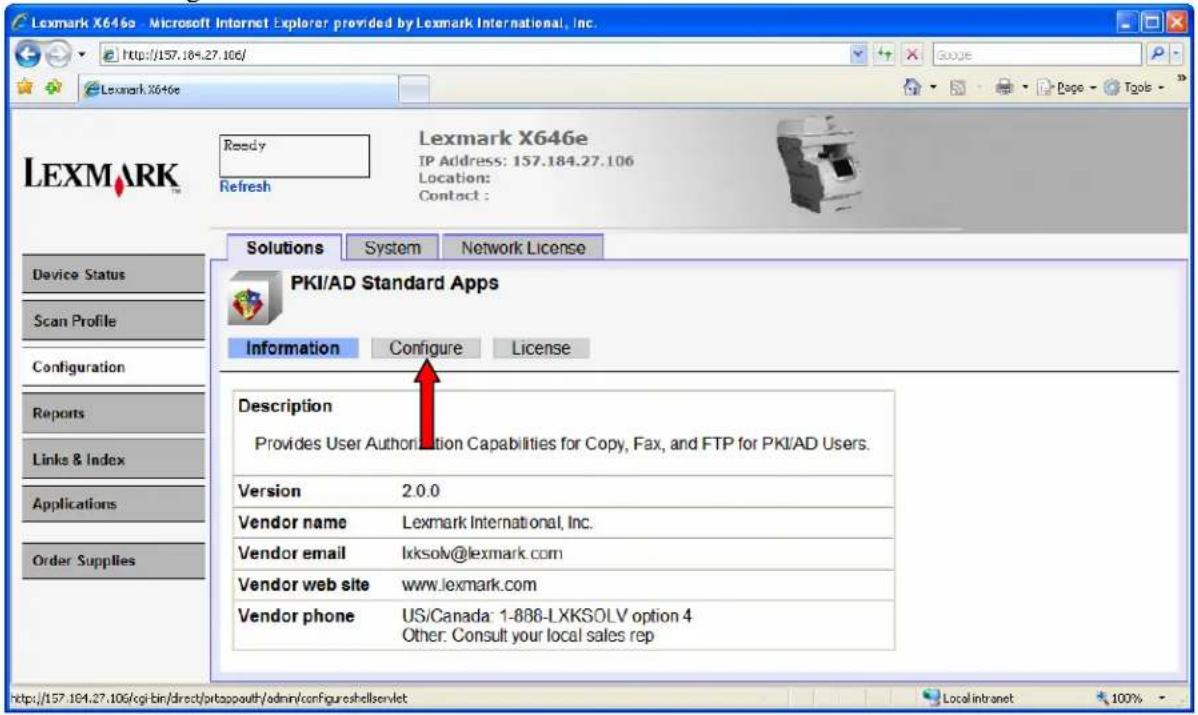Open Reports in sidebar

coord(113,413)
